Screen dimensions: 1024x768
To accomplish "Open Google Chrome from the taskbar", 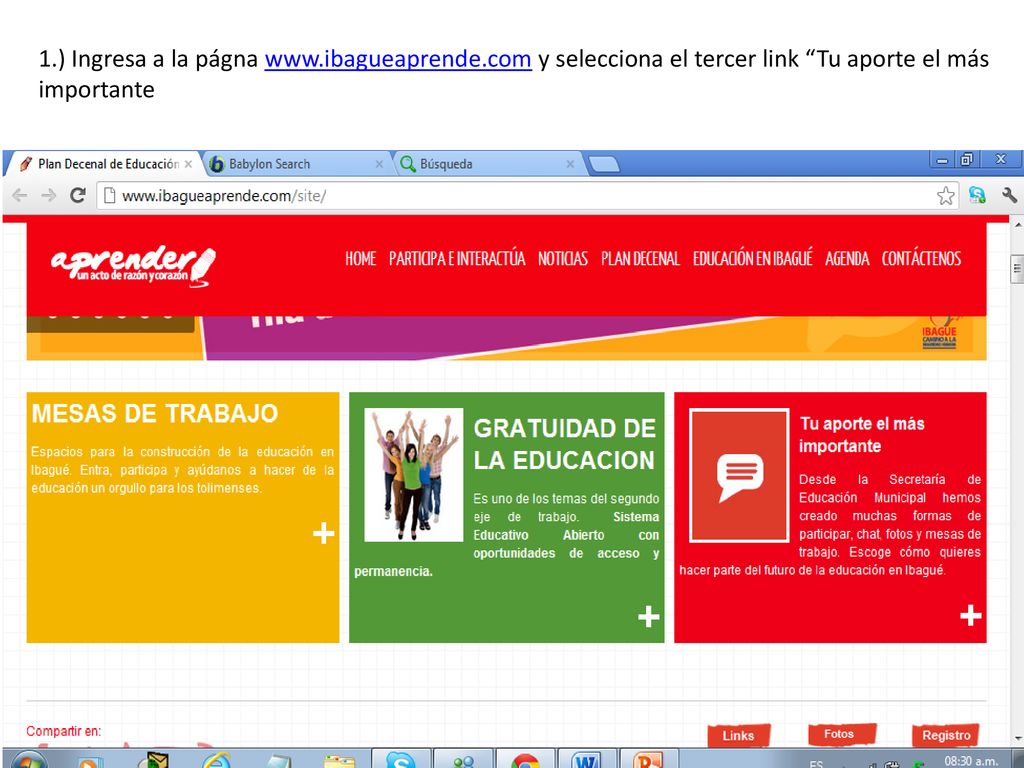I will (x=526, y=760).
